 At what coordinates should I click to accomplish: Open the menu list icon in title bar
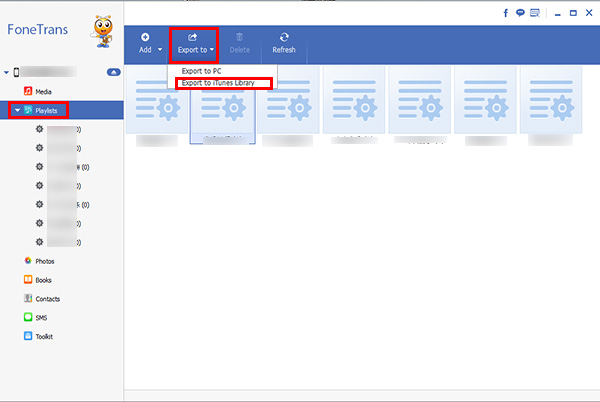pos(535,13)
